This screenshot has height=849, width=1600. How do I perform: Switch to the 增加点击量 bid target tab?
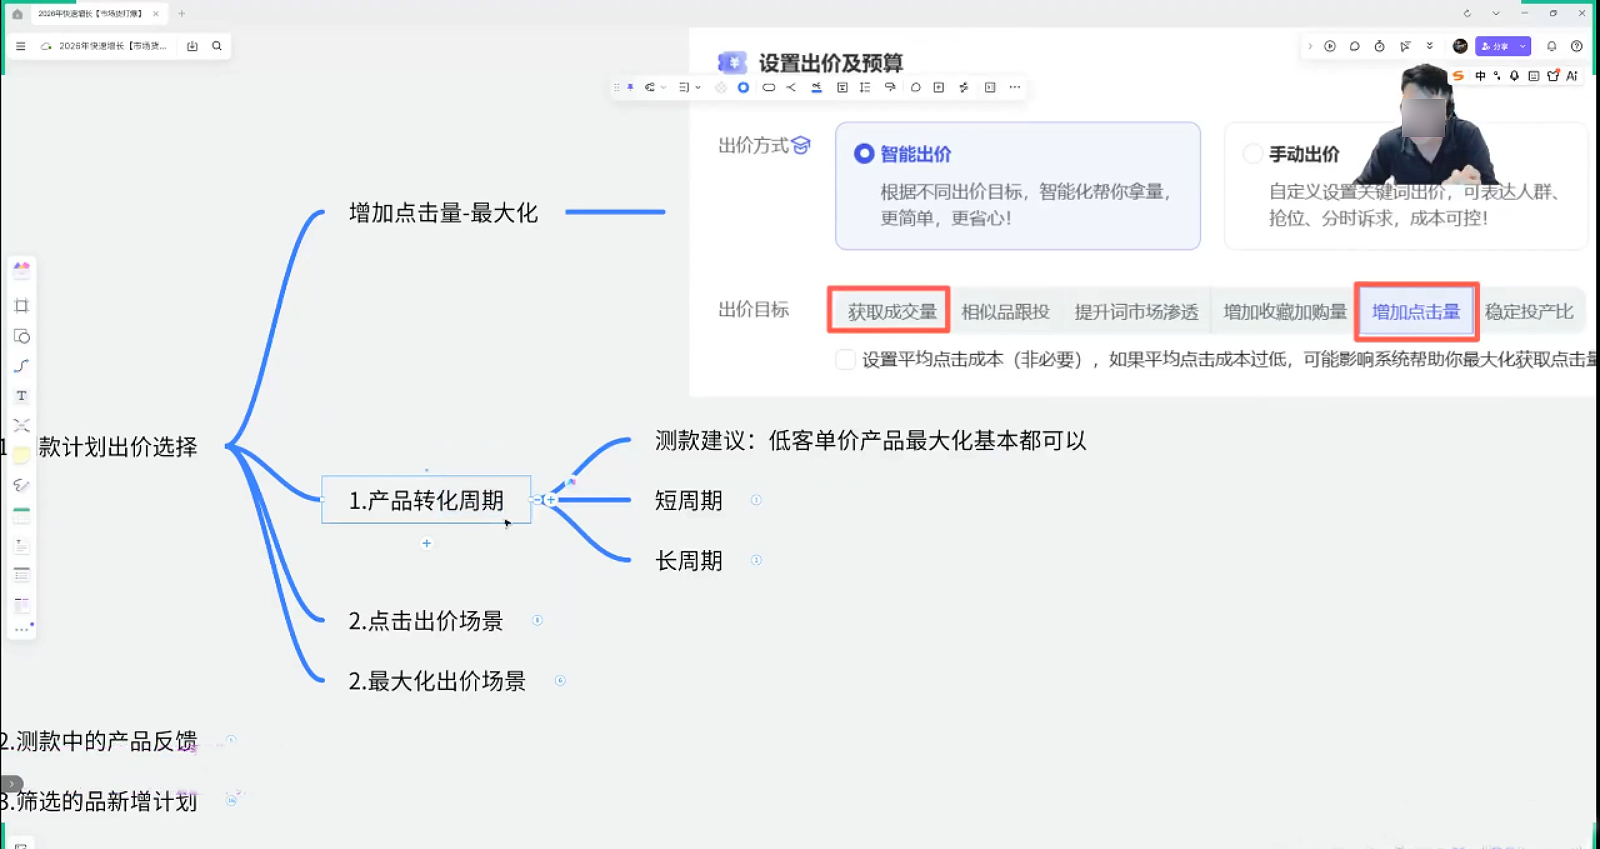1415,312
